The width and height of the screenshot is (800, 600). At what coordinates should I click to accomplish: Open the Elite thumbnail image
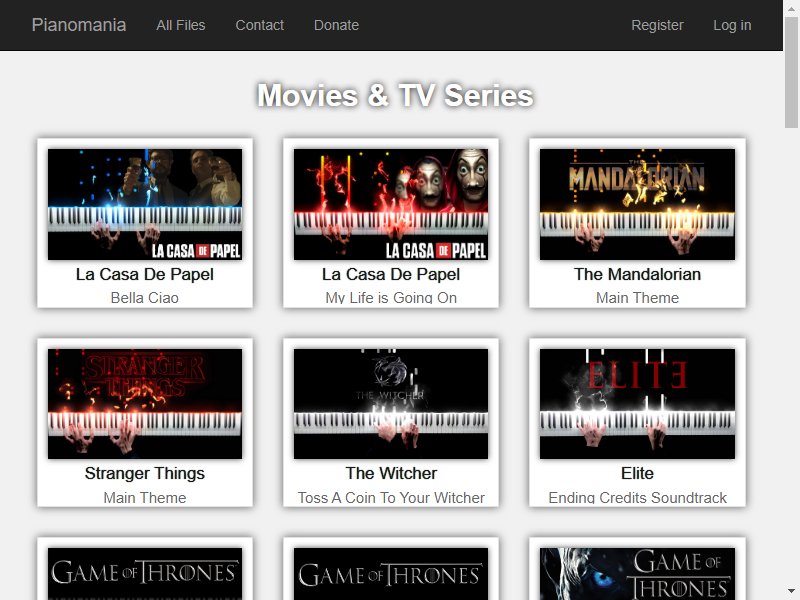[x=637, y=404]
